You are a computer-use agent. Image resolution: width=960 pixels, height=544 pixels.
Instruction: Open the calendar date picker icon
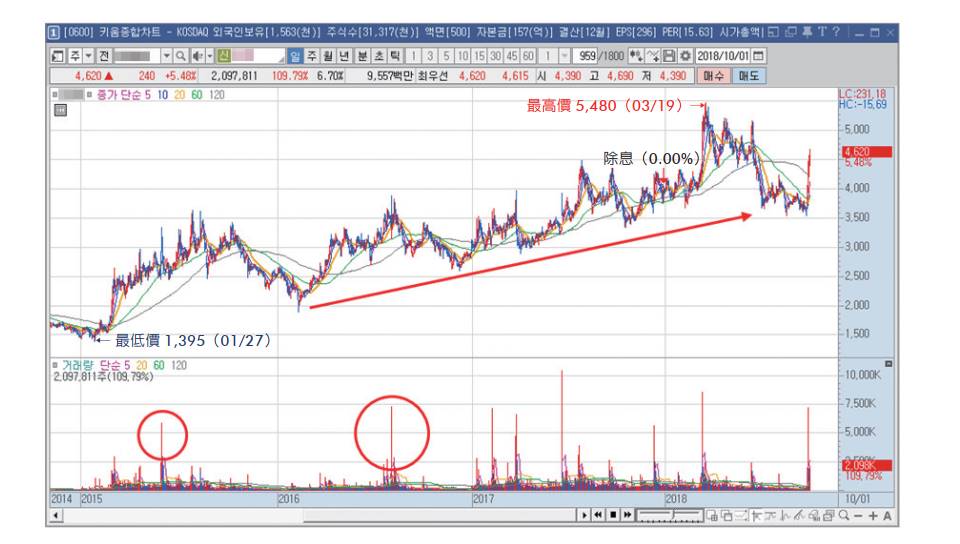759,56
